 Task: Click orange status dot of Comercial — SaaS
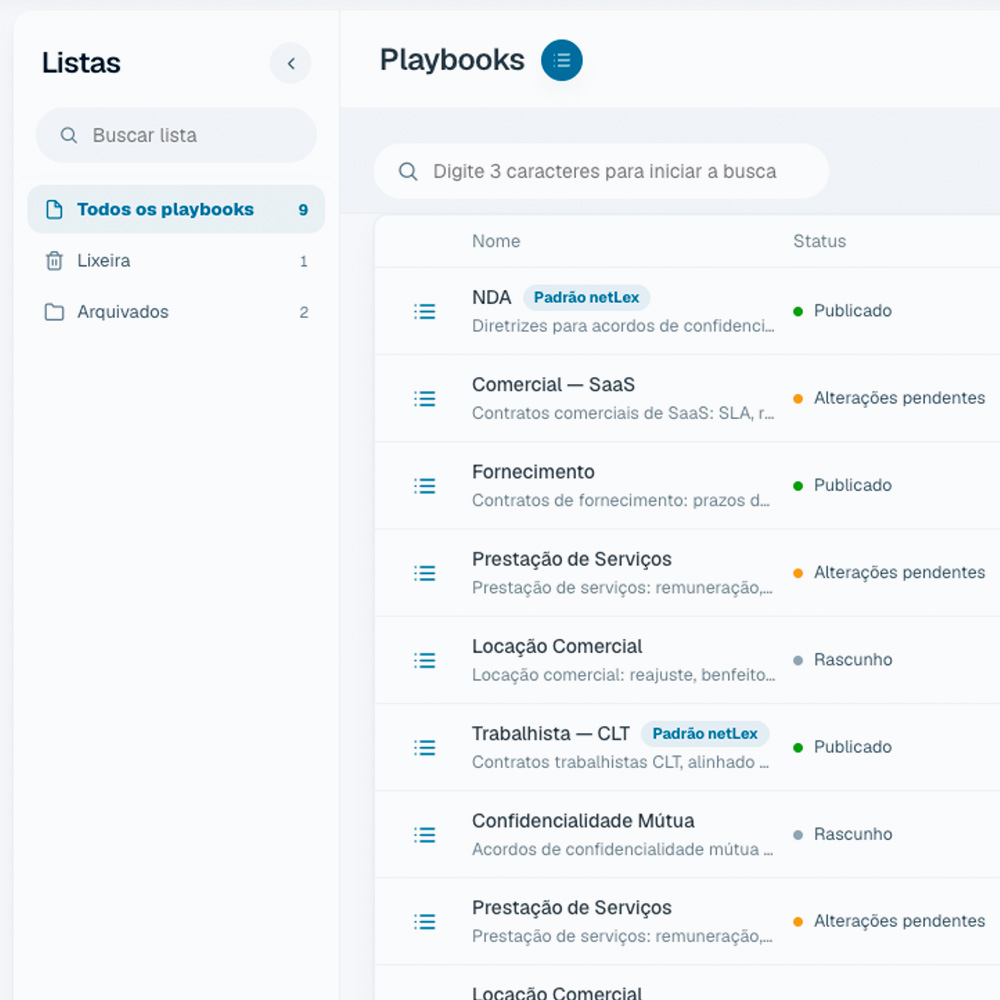pyautogui.click(x=798, y=399)
